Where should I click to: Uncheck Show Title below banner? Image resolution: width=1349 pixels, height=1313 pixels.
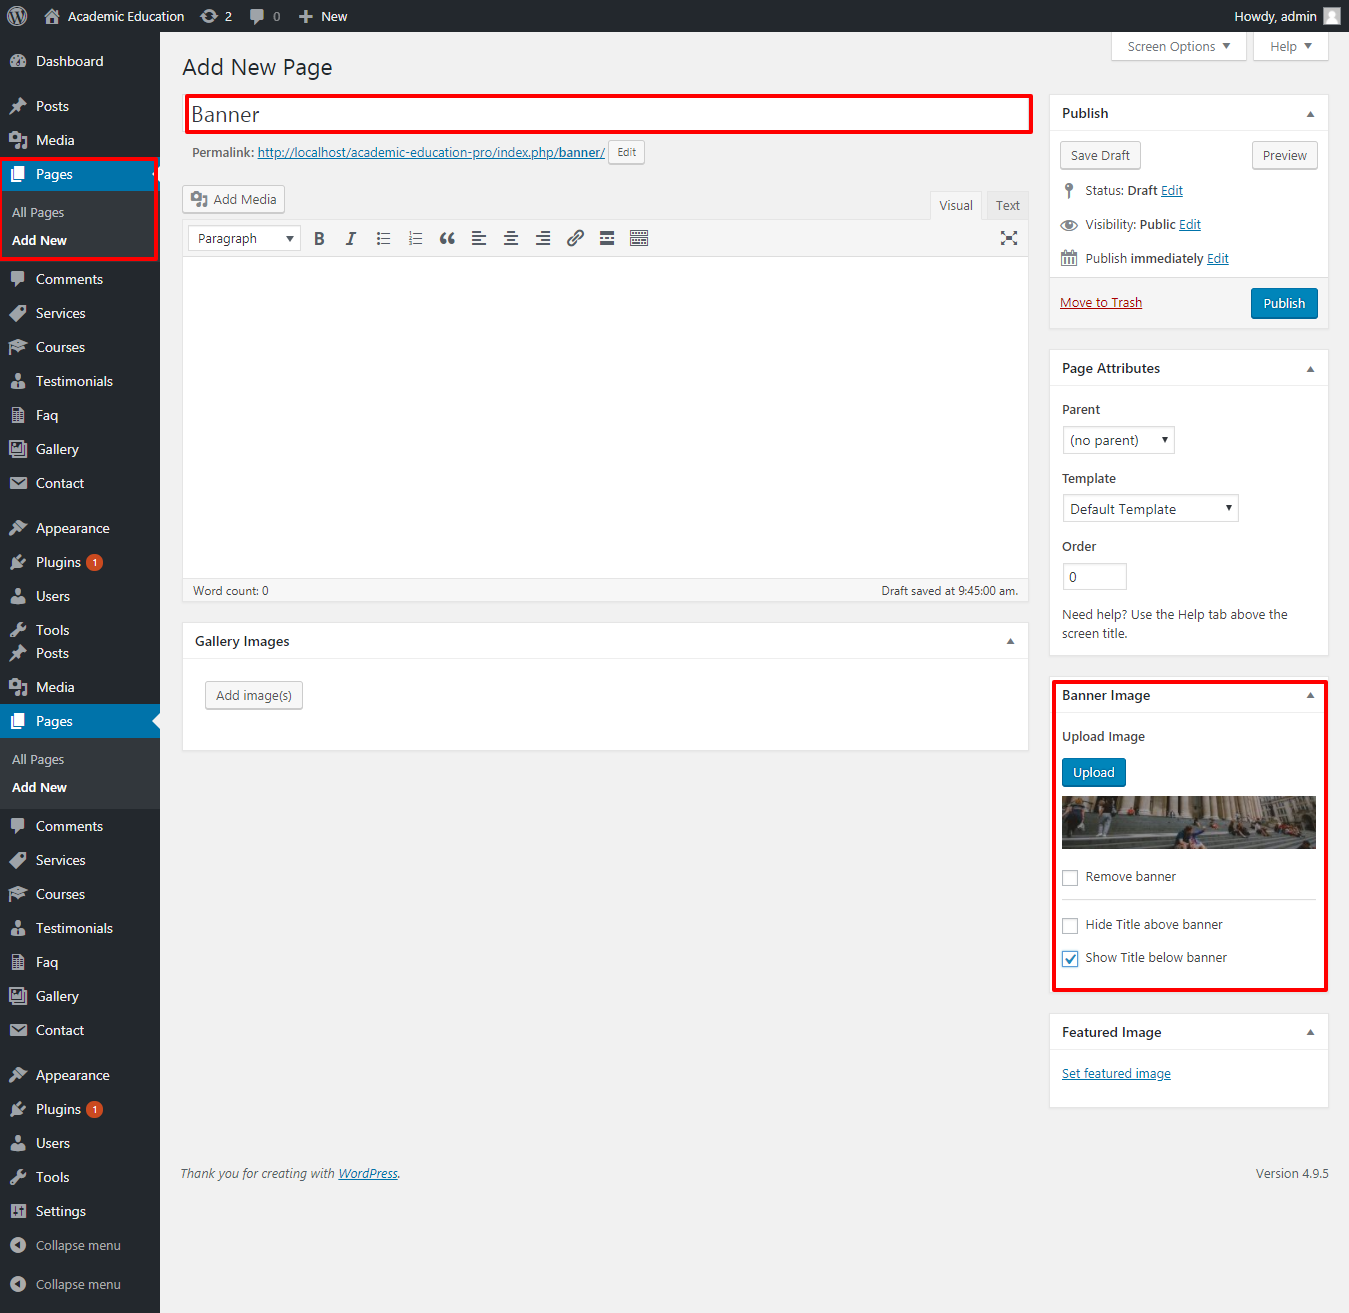[1070, 959]
